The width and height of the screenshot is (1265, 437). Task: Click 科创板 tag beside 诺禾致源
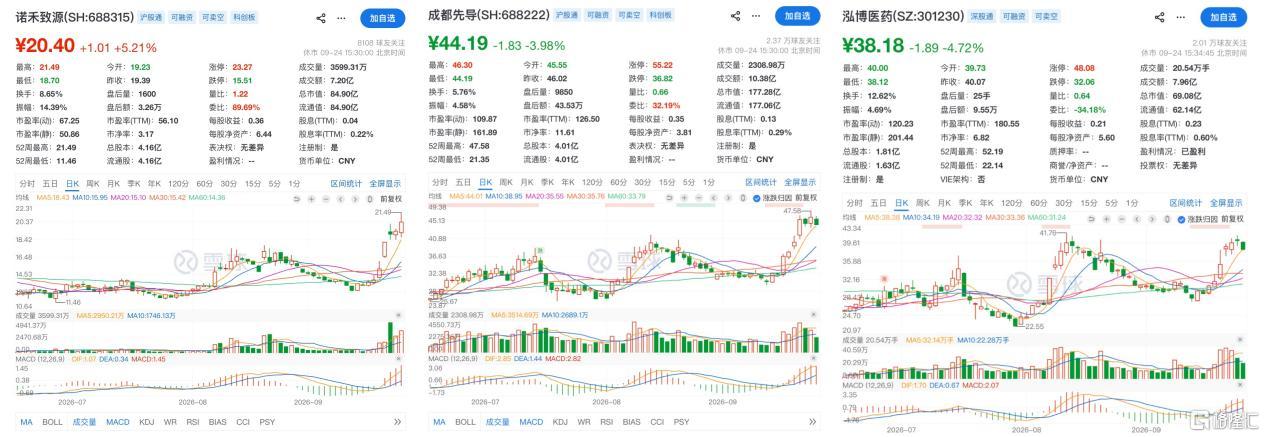pos(244,17)
